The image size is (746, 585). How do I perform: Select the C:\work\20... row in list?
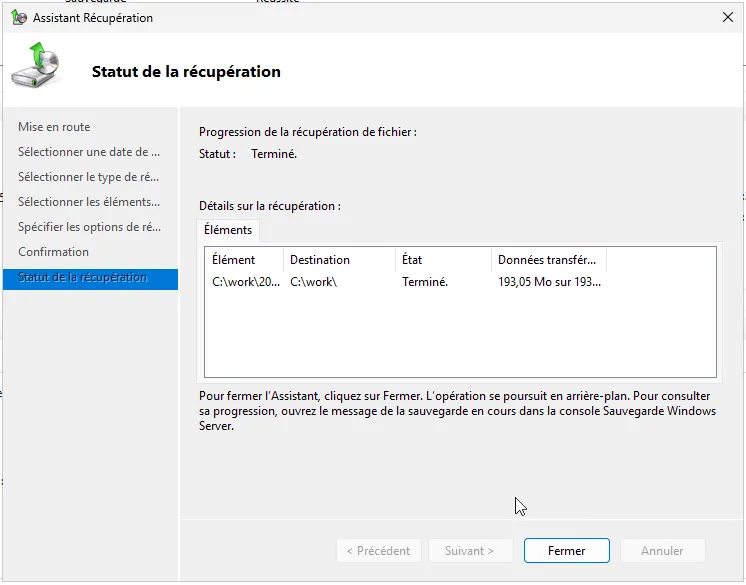[246, 282]
